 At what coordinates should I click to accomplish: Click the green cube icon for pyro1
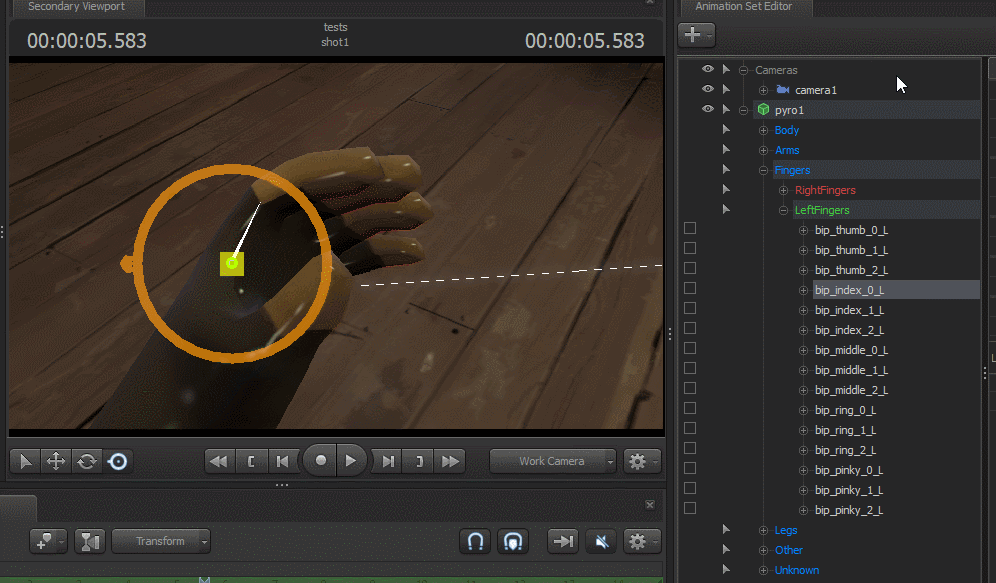(764, 110)
